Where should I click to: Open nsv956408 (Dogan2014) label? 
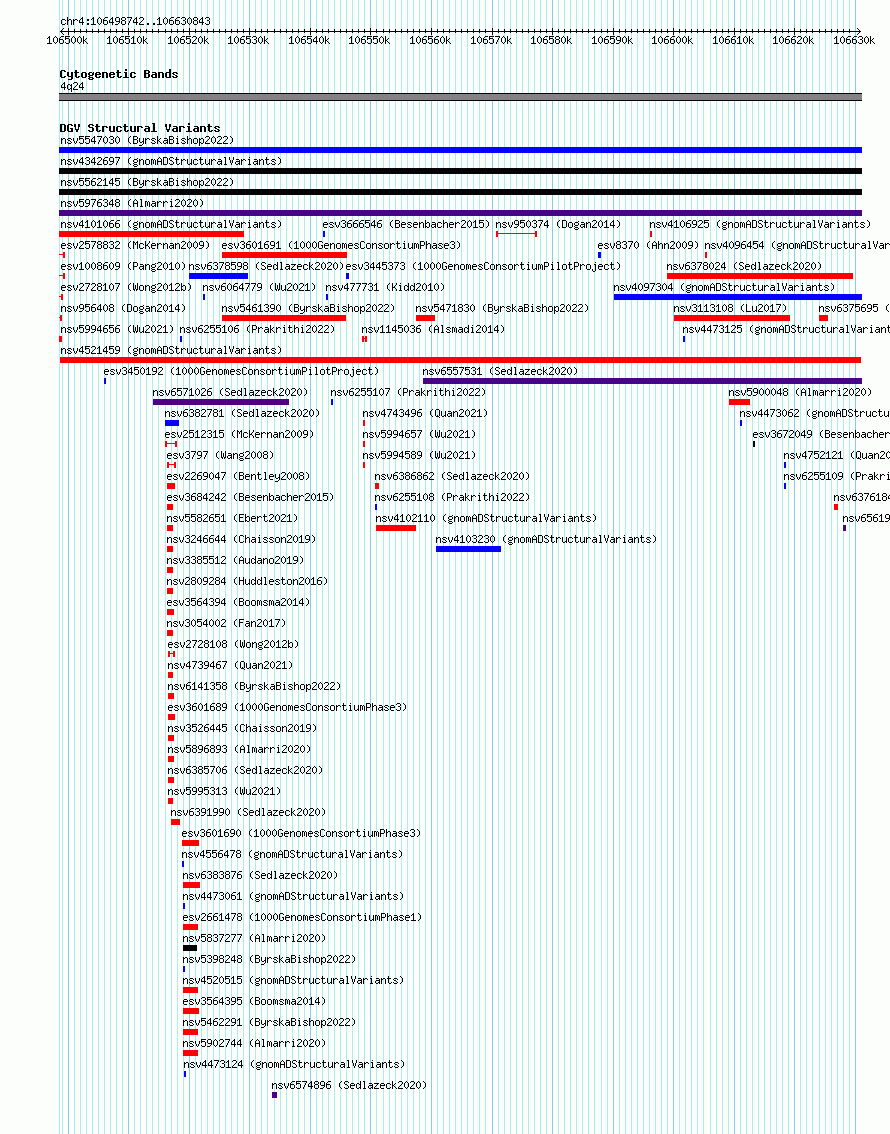pyautogui.click(x=123, y=308)
